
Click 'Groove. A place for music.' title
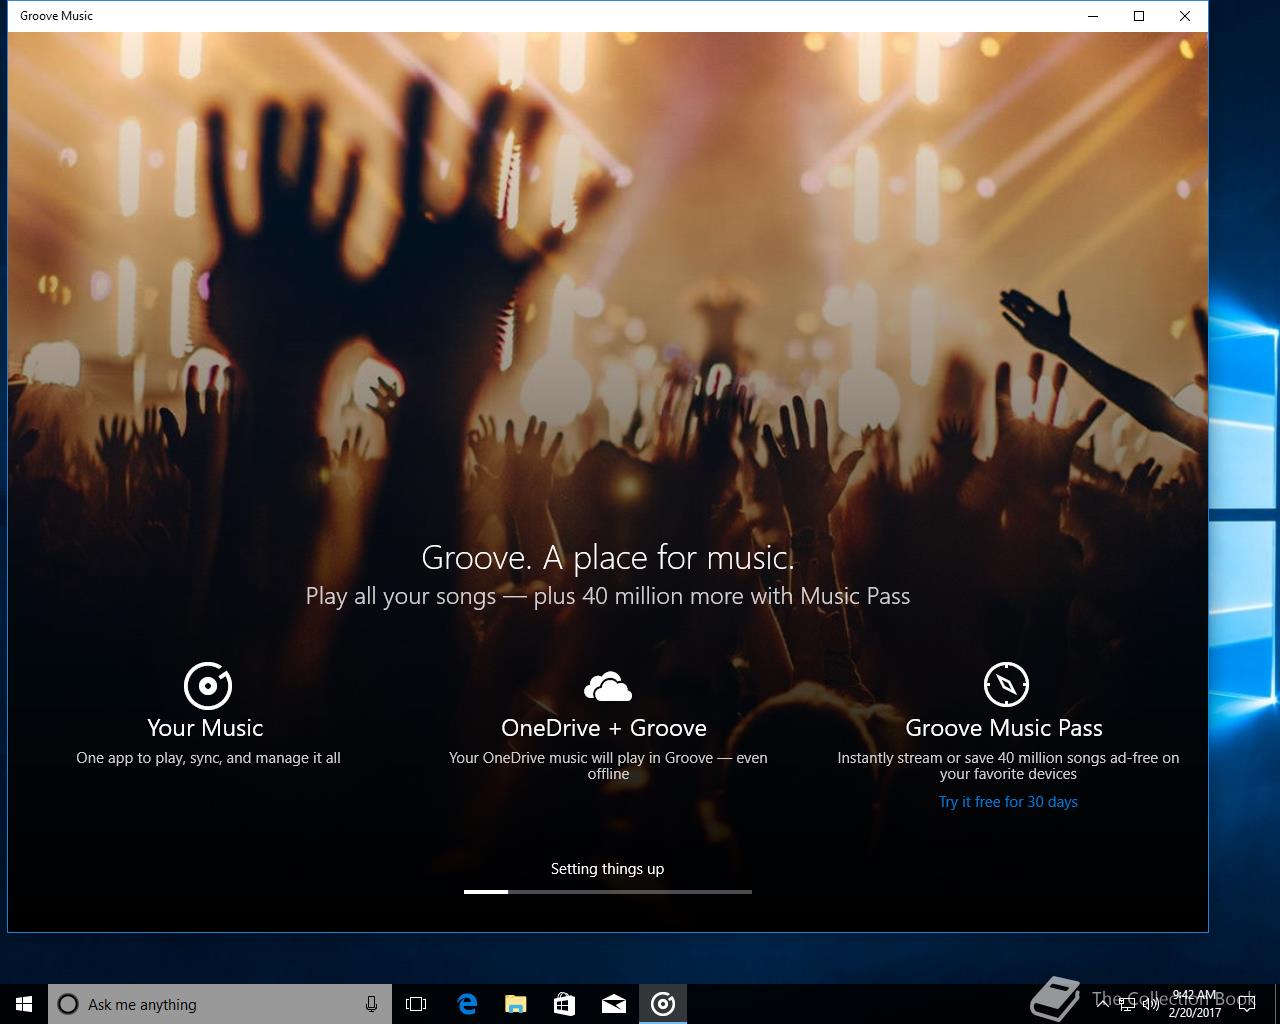(608, 557)
